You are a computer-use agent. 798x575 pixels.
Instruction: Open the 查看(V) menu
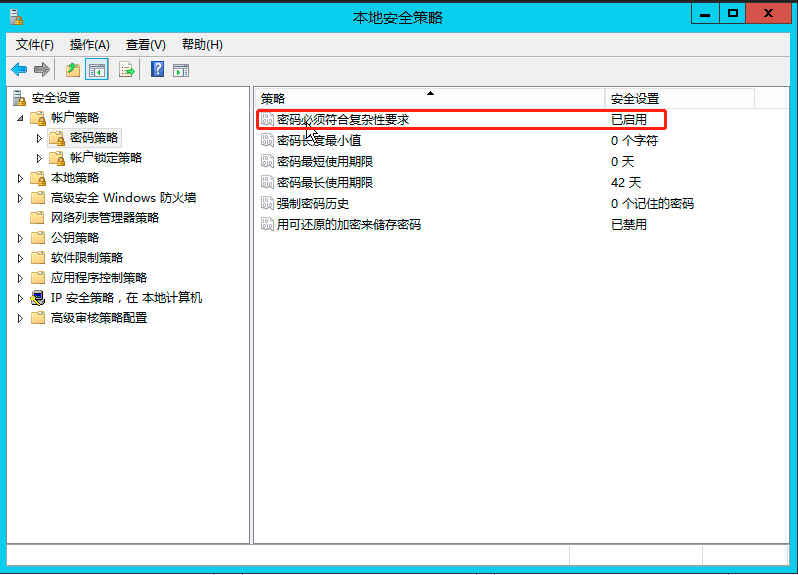point(146,45)
